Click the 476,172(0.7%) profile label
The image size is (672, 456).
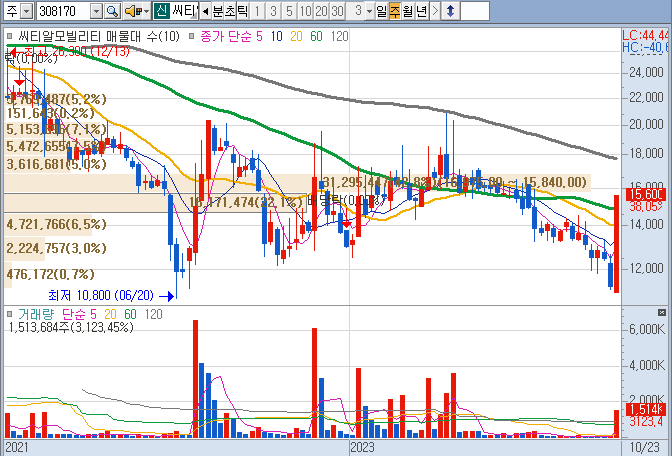click(x=50, y=274)
